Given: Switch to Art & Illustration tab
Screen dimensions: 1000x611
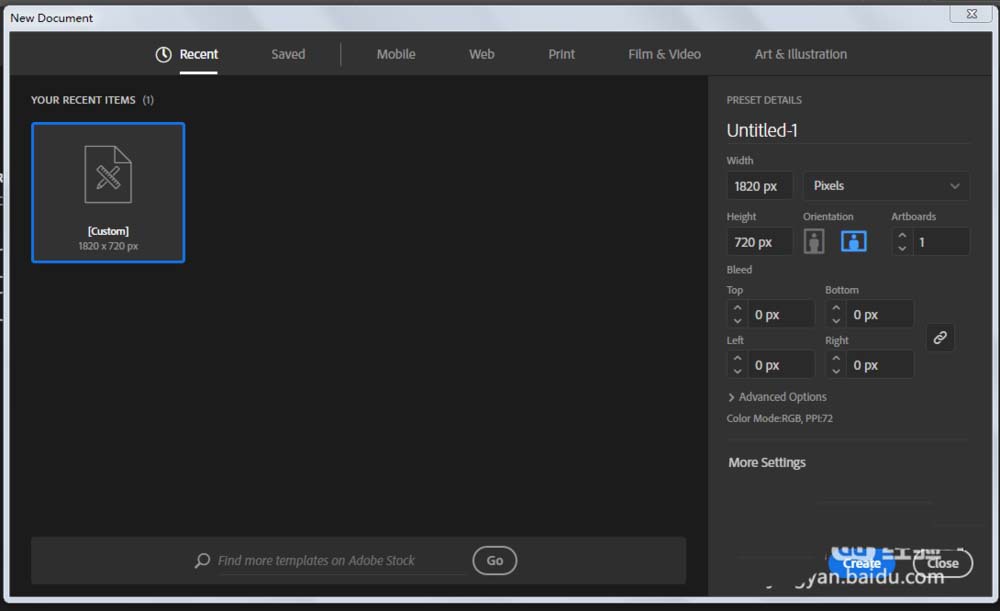Looking at the screenshot, I should click(800, 54).
